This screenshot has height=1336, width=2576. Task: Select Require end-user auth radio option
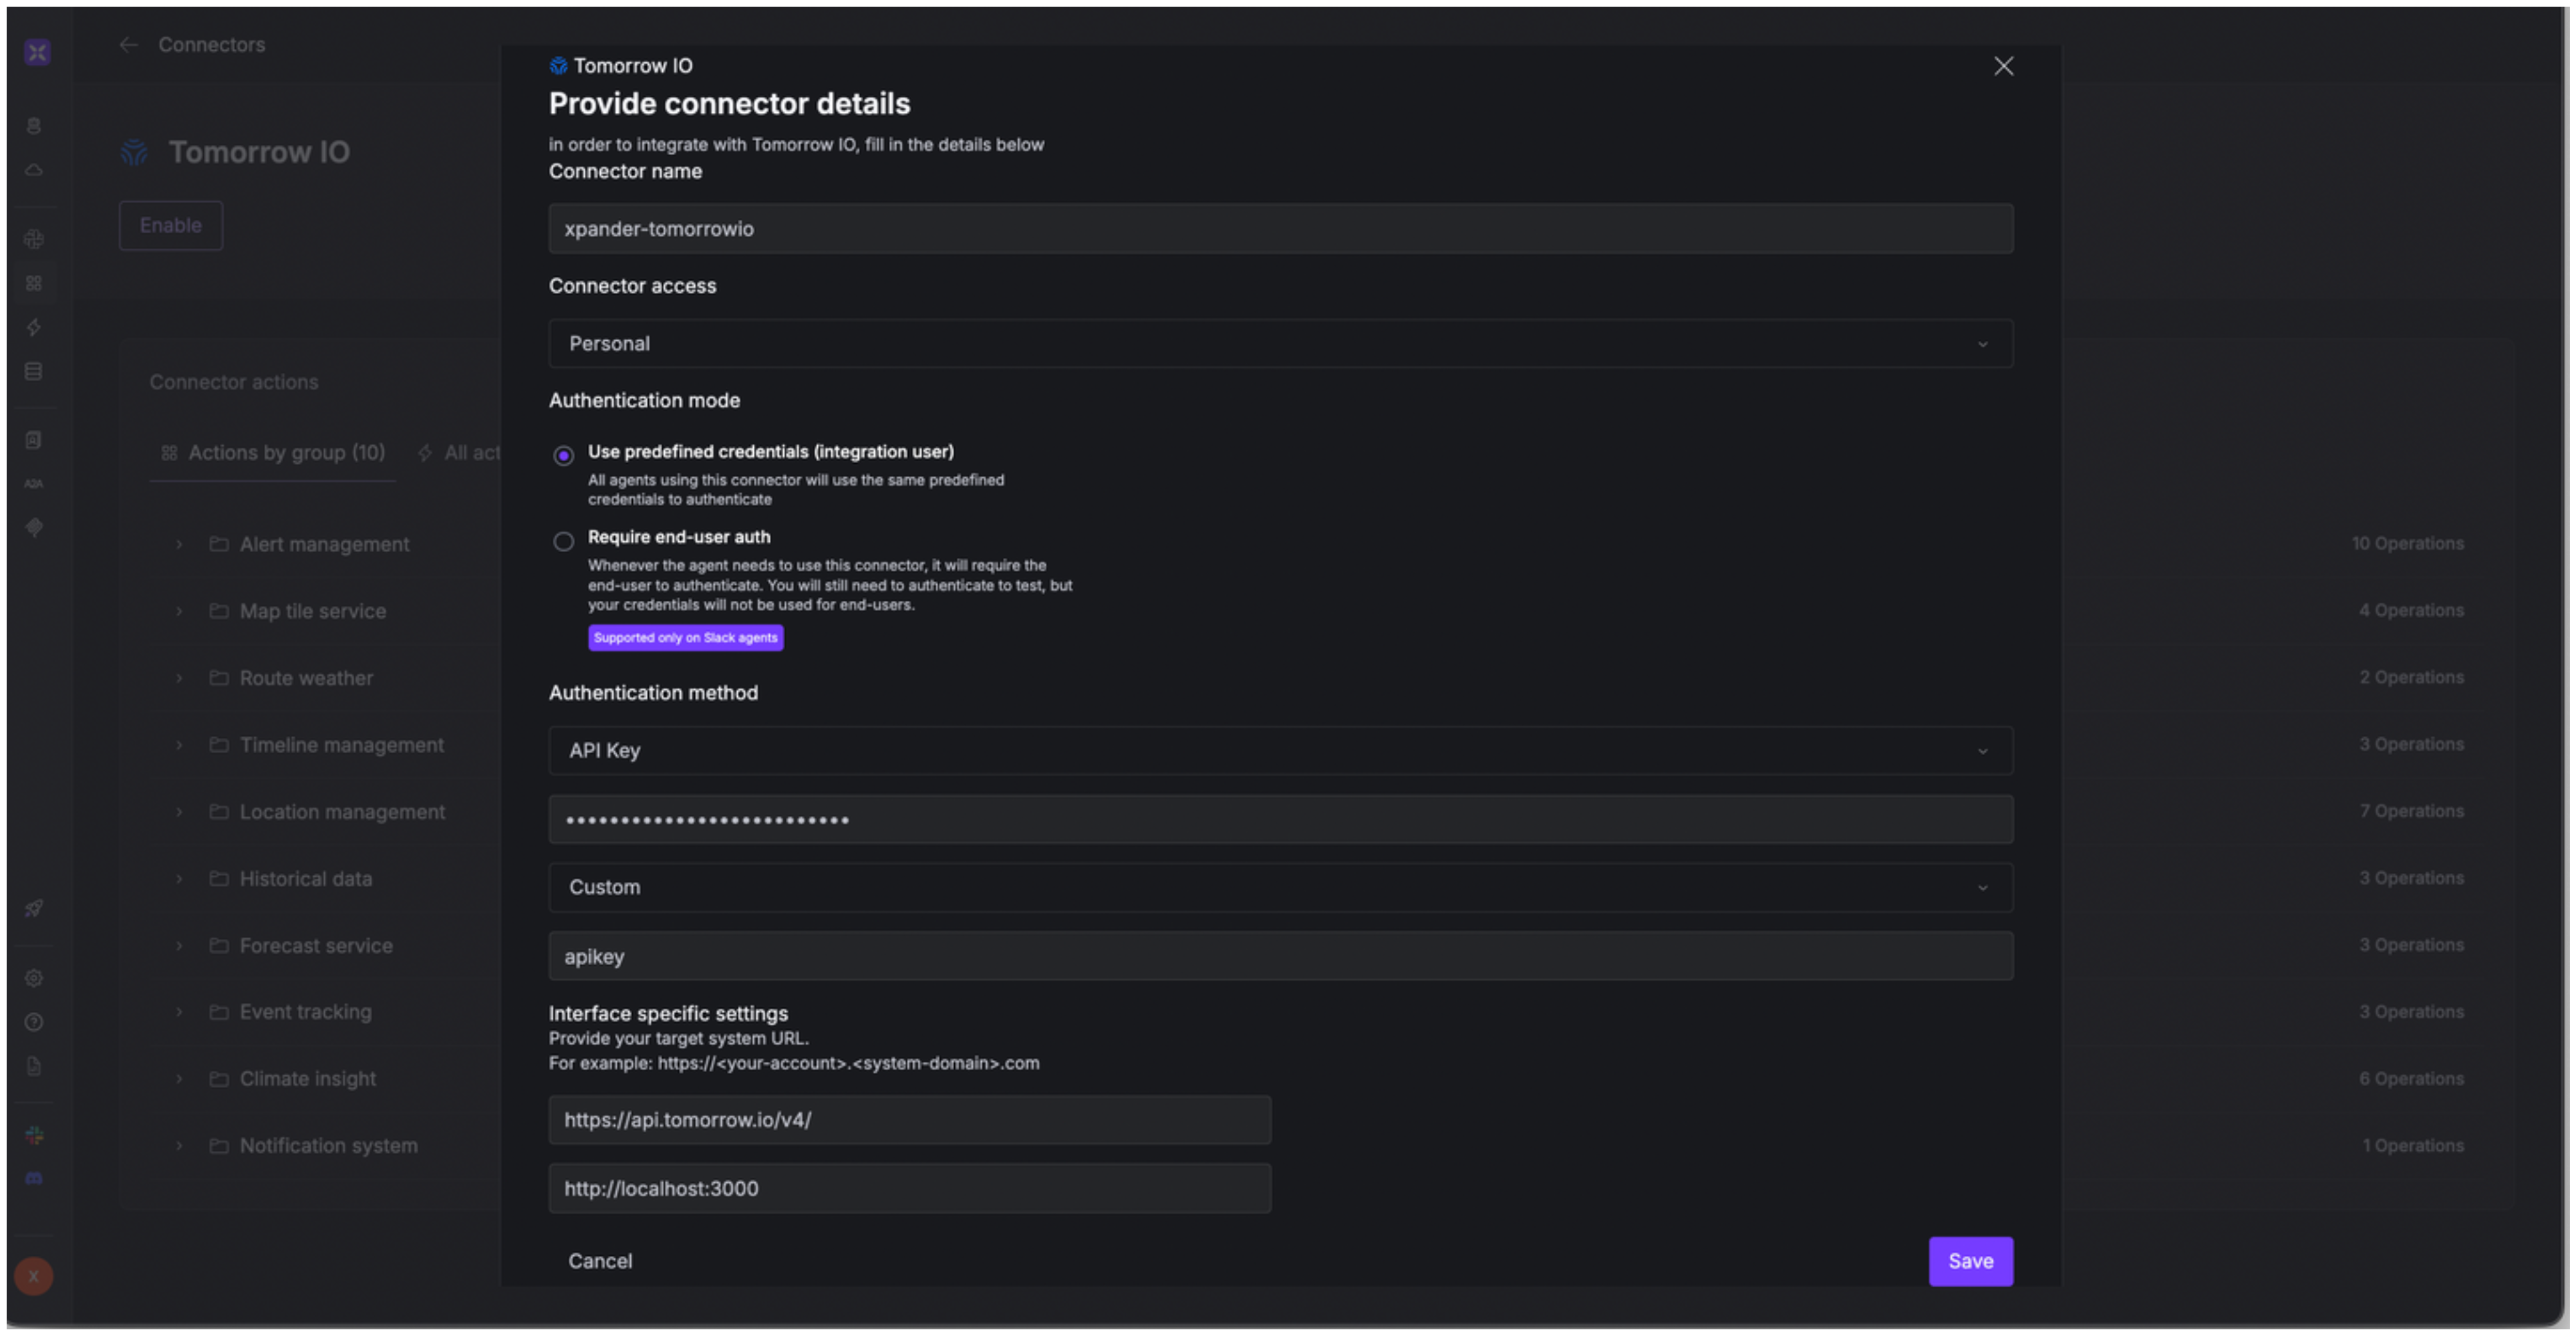[564, 541]
